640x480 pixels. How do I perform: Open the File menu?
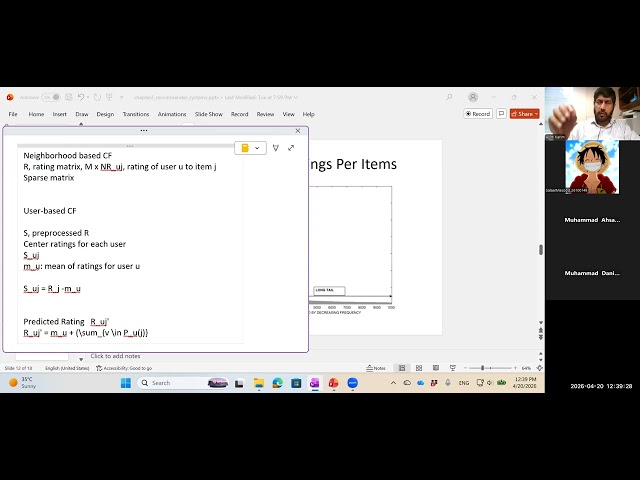point(13,114)
